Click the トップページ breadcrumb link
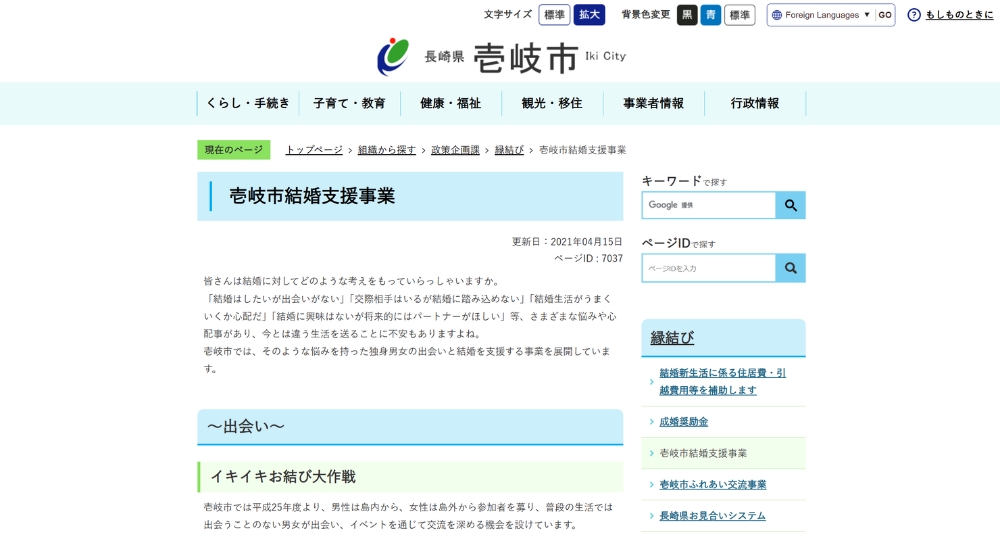This screenshot has width=1000, height=540. tap(314, 150)
